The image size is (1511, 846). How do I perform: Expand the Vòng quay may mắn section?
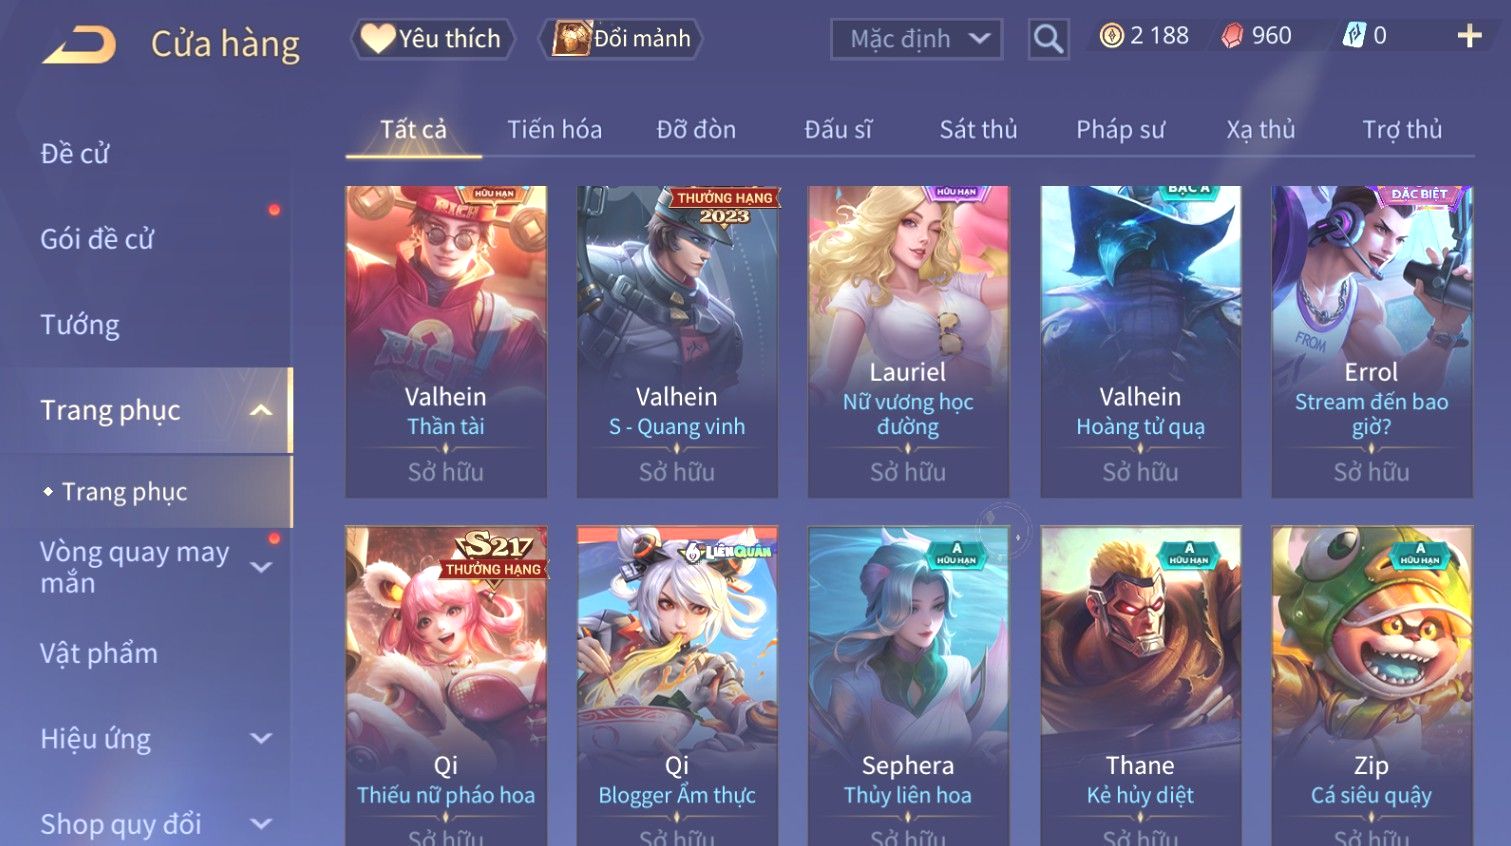point(261,567)
